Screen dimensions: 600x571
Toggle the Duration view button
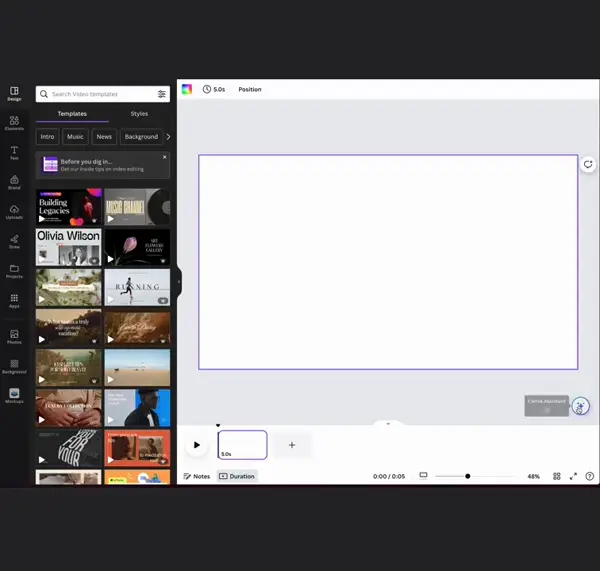[237, 476]
